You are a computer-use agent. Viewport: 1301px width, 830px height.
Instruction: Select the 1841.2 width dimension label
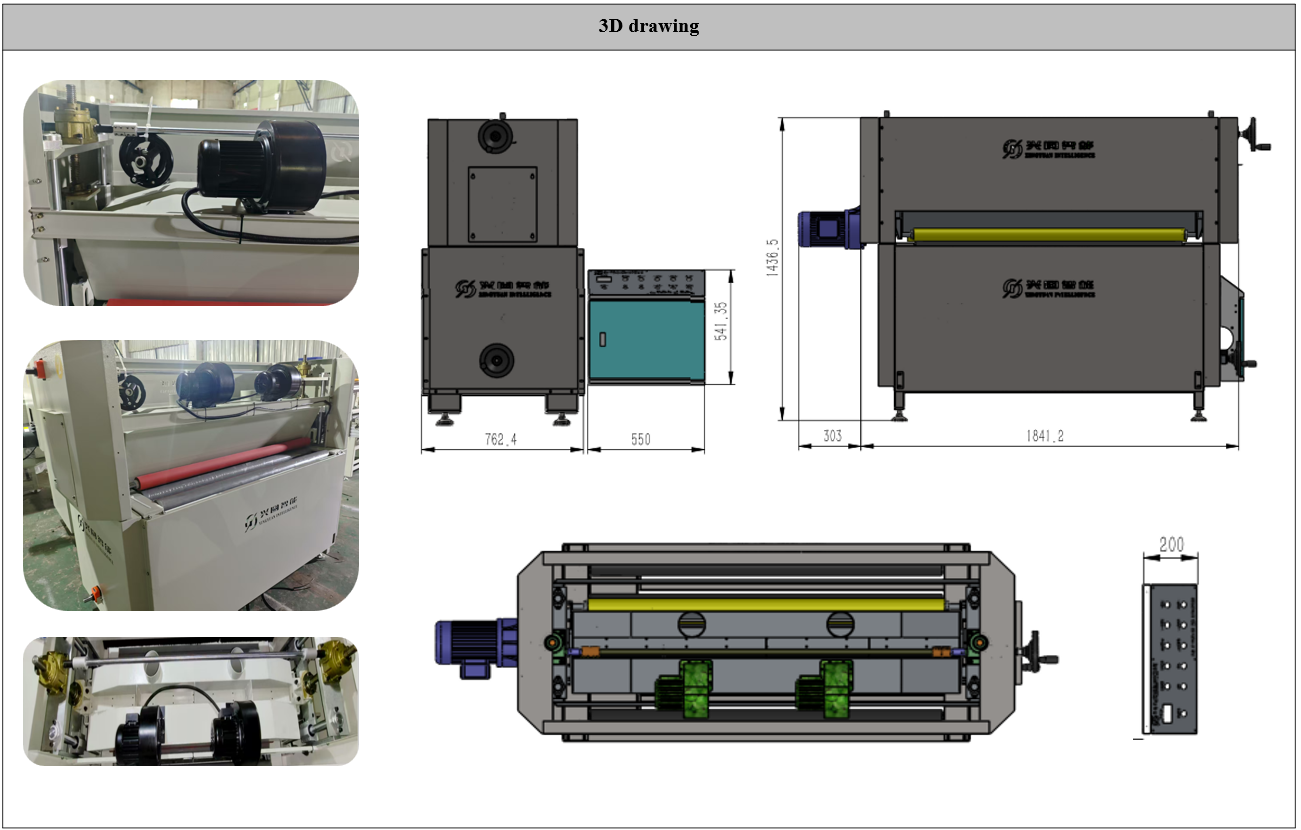click(x=1047, y=437)
